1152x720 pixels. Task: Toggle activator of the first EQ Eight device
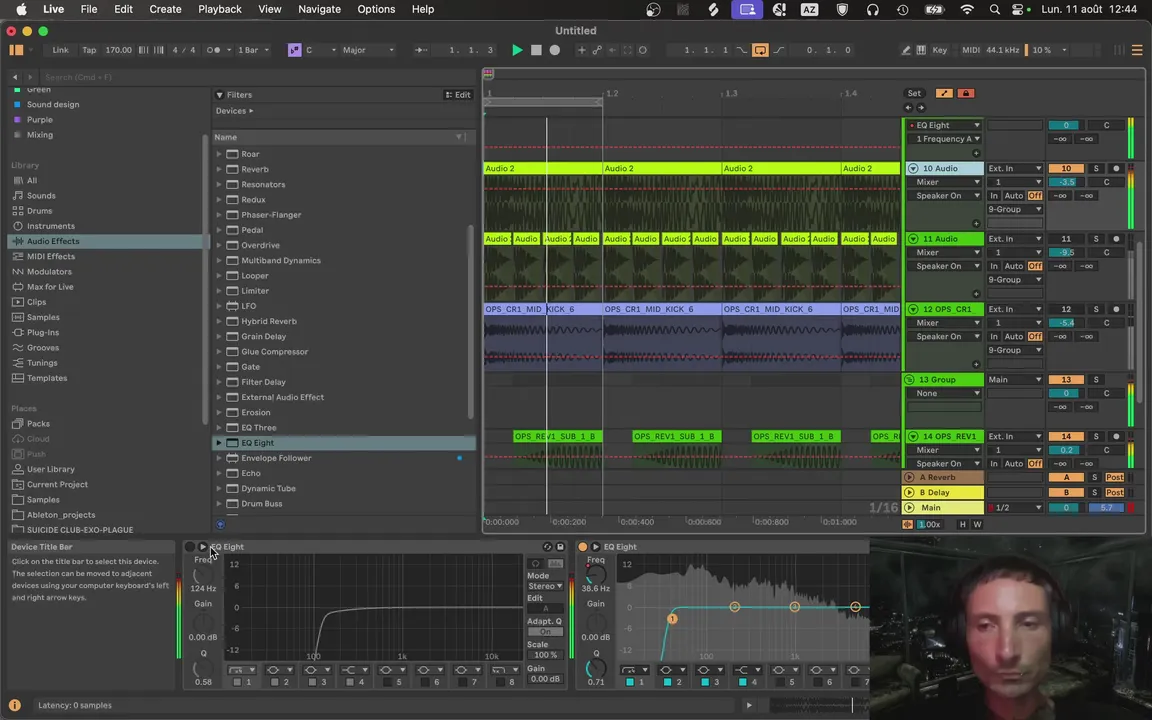190,547
